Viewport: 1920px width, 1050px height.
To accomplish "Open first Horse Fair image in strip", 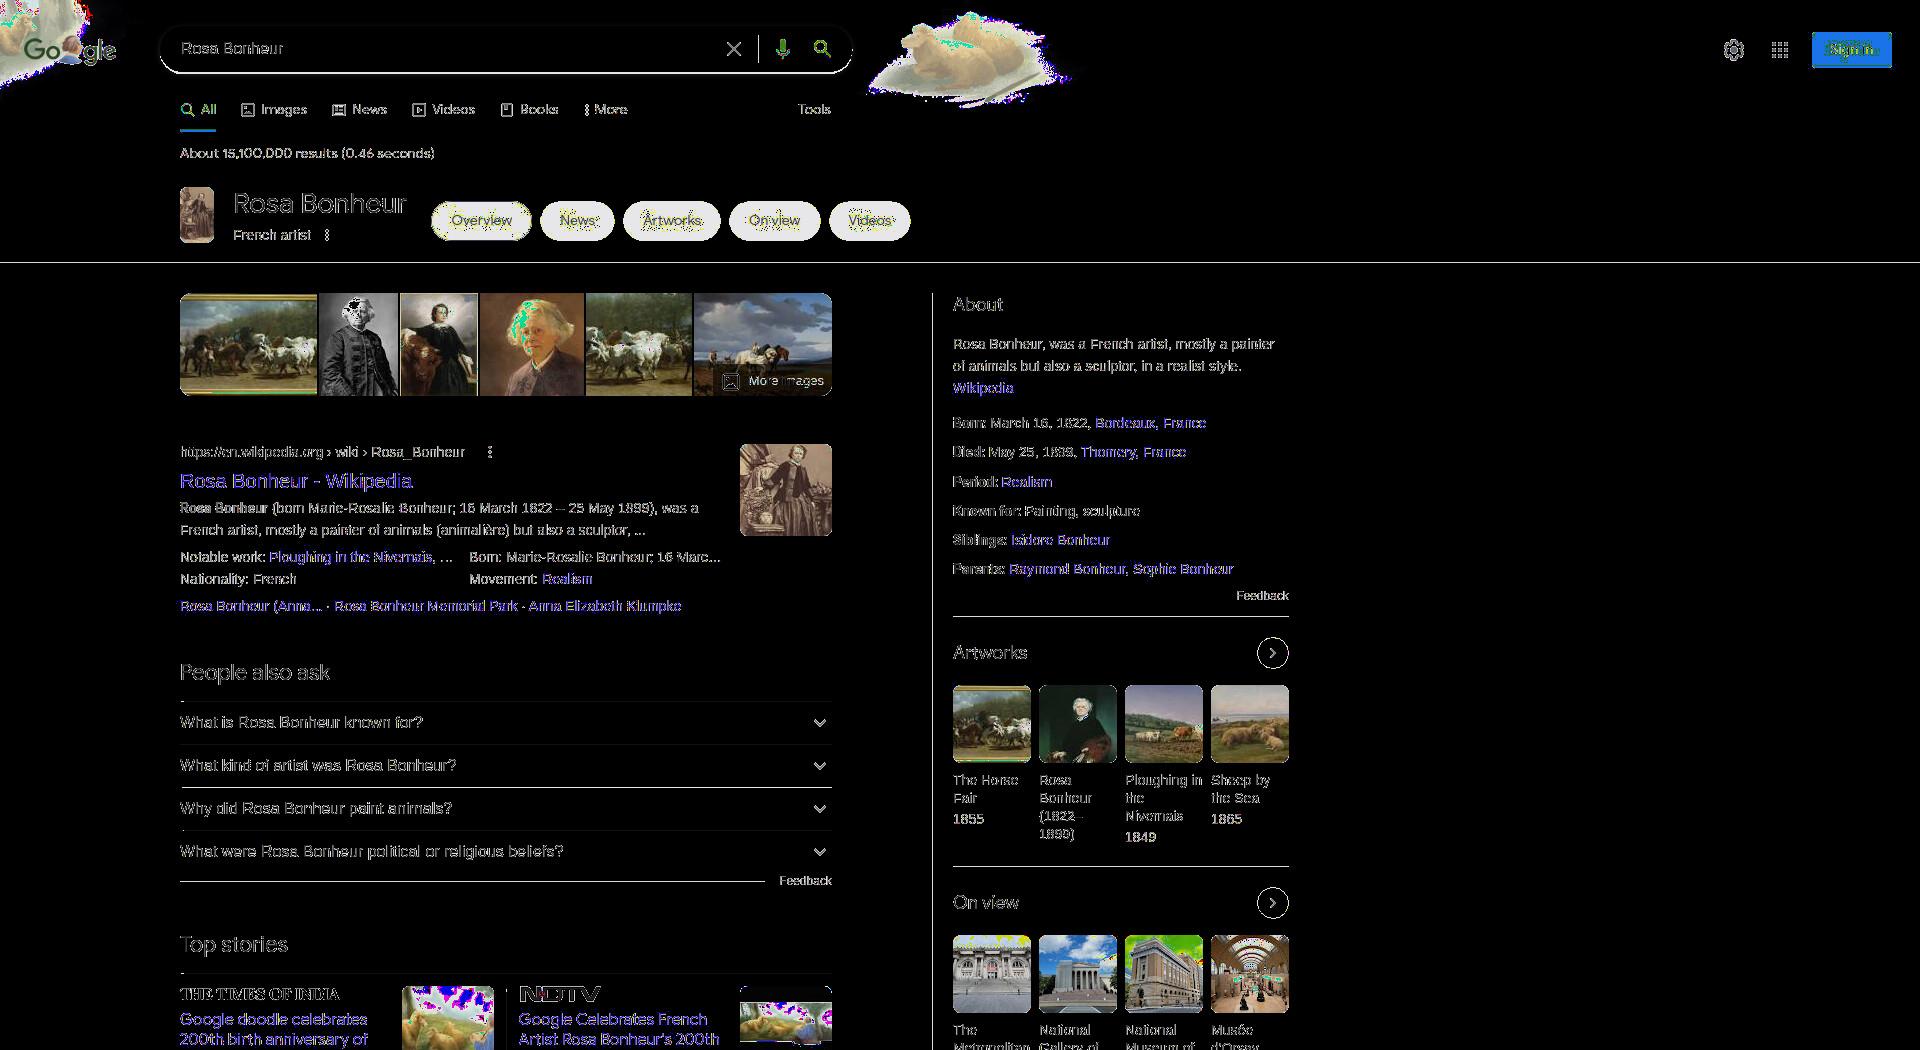I will click(248, 344).
